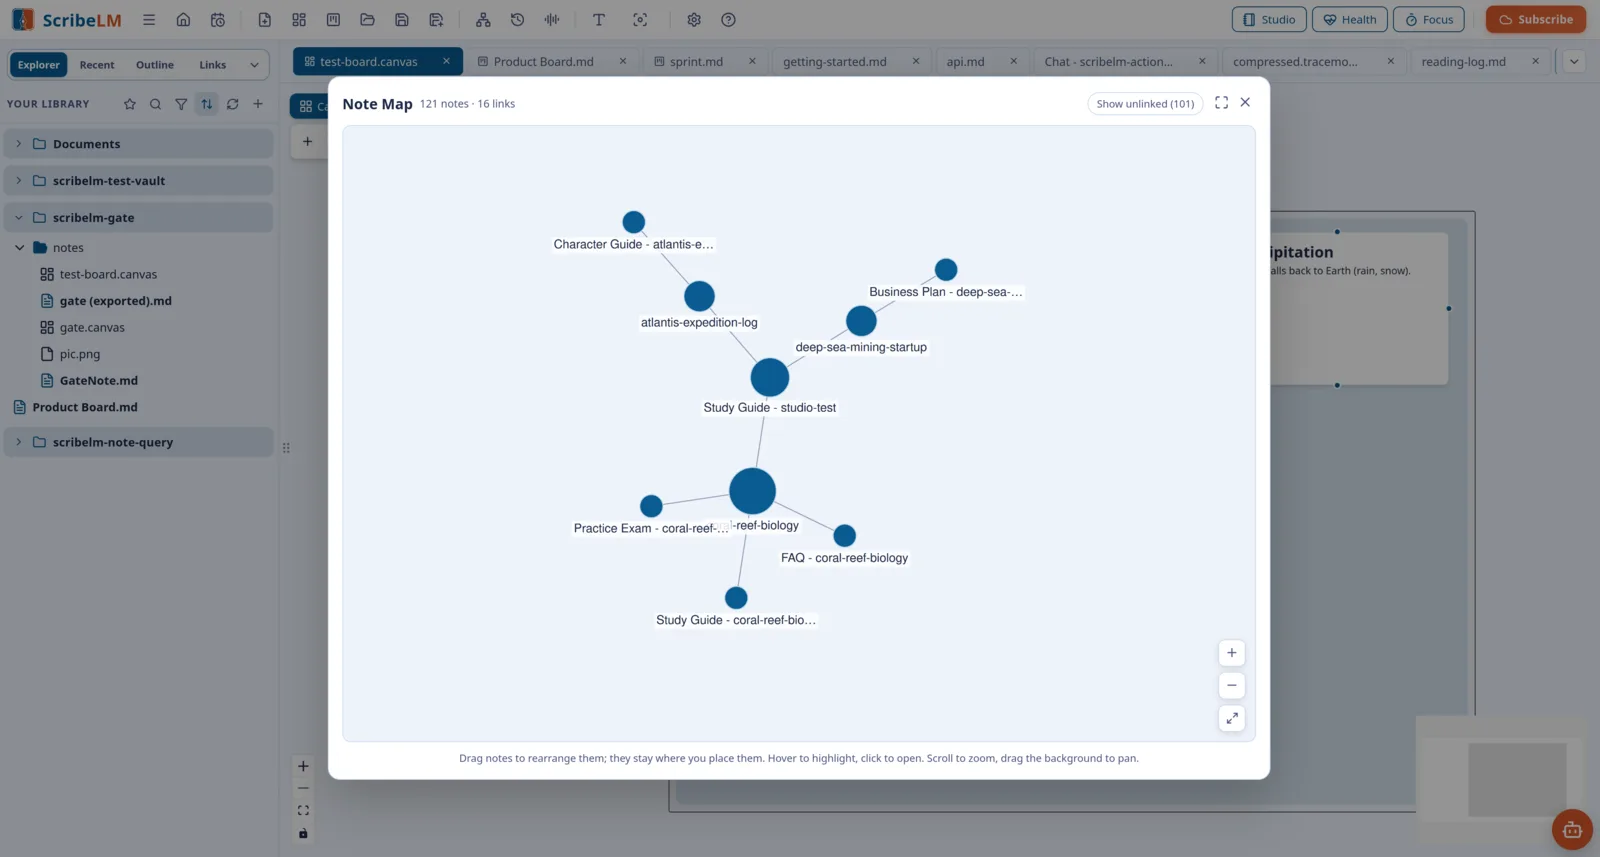Click the audio waveform icon
The height and width of the screenshot is (857, 1600).
click(552, 20)
